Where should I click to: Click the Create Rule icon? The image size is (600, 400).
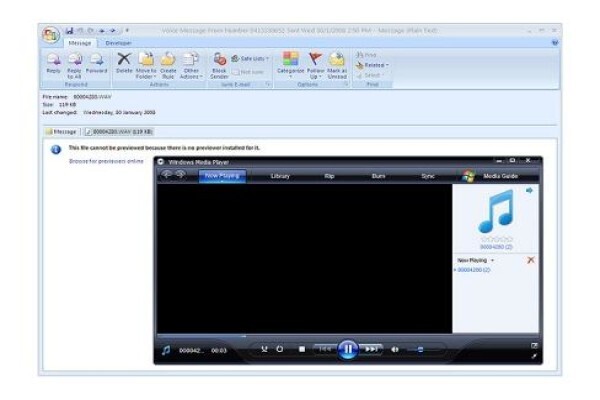tap(168, 65)
